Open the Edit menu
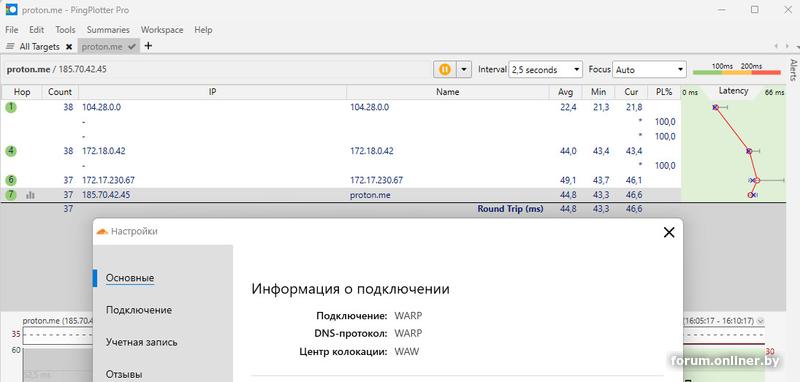The height and width of the screenshot is (382, 800). pyautogui.click(x=36, y=30)
